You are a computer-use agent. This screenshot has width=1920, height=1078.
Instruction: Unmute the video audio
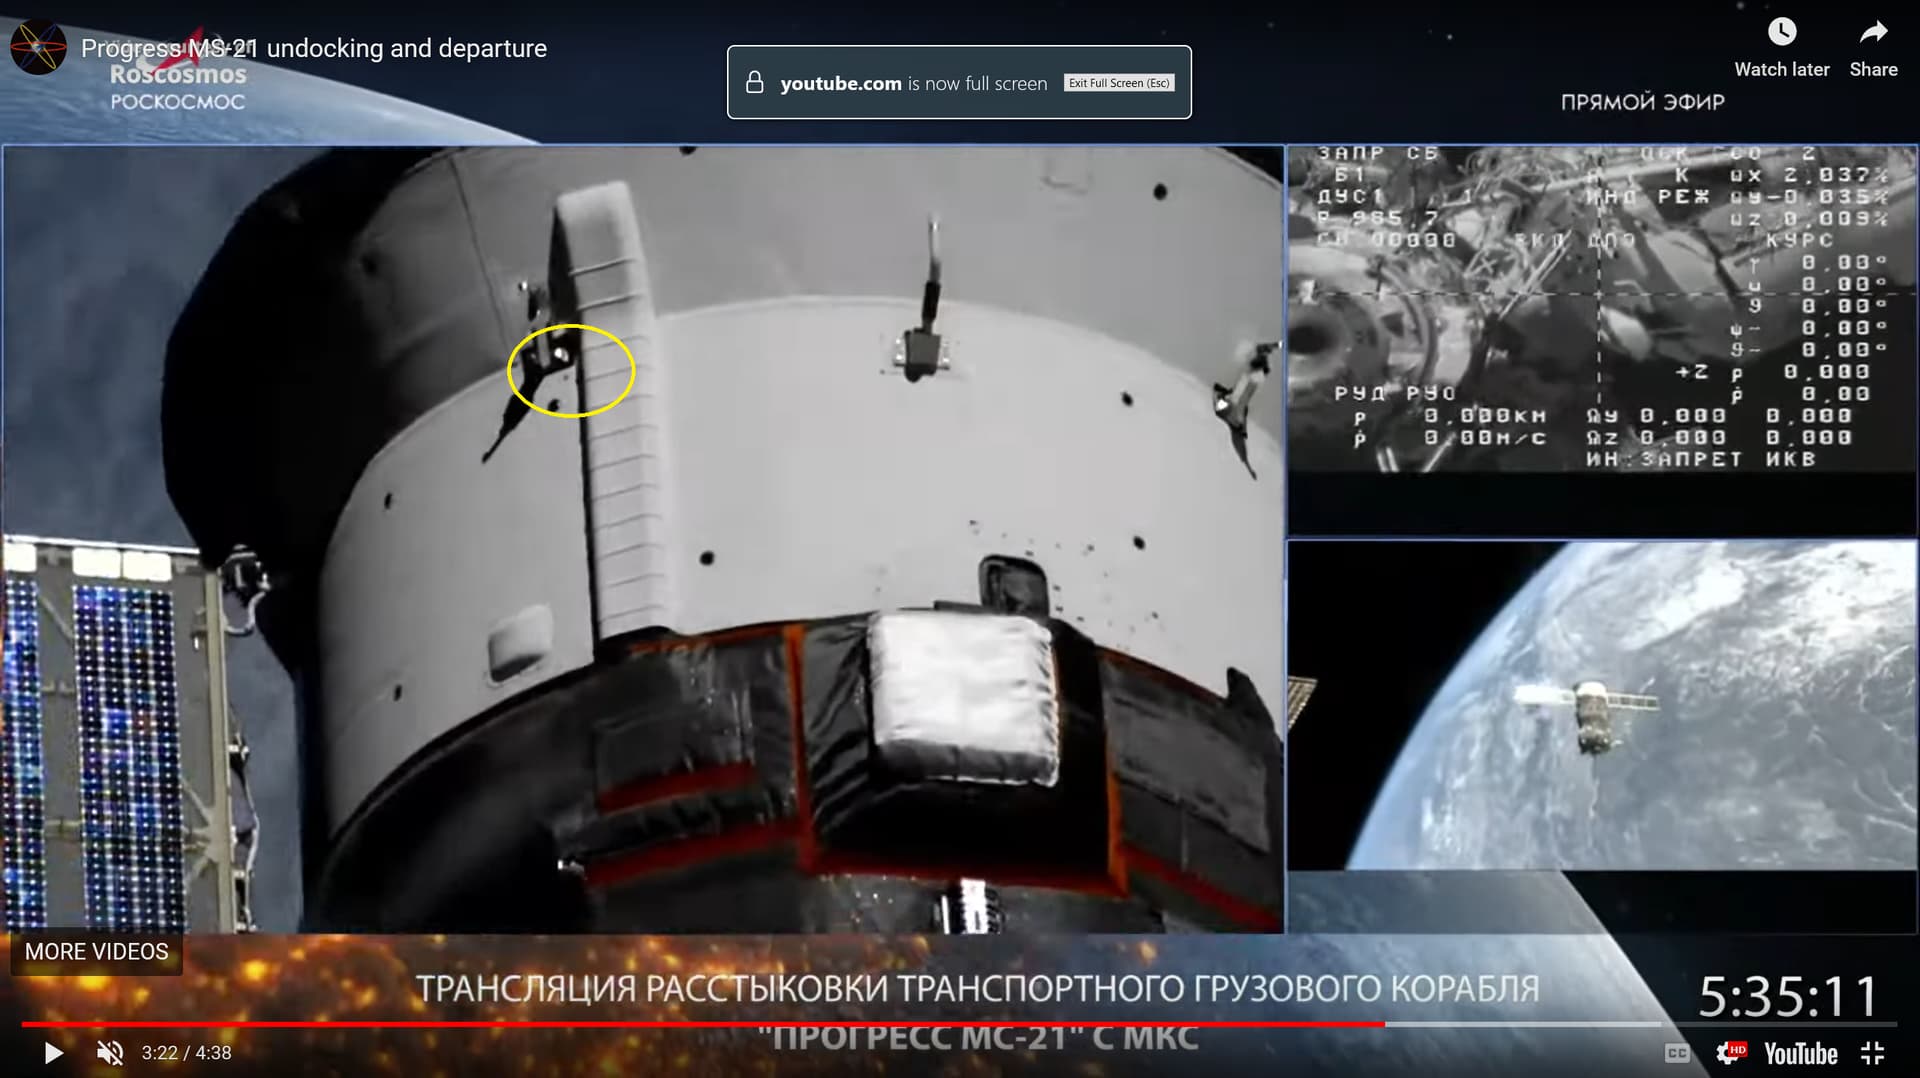(x=109, y=1053)
